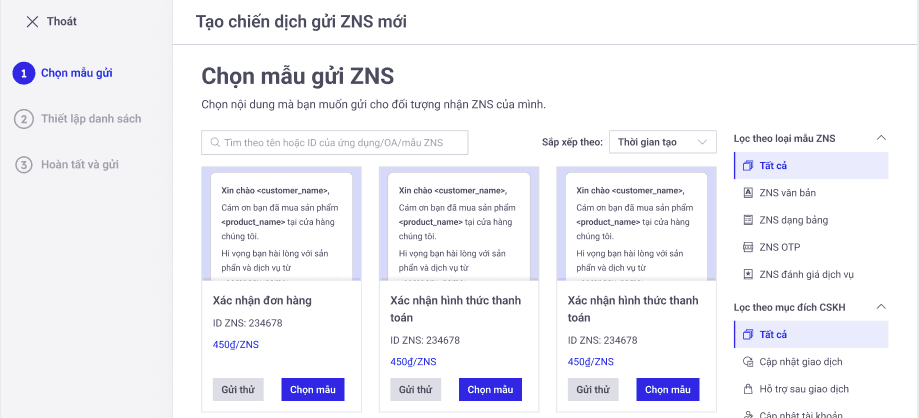Viewport: 919px width, 418px height.
Task: Click the ZNS dạng bảng filter icon
Action: (747, 219)
